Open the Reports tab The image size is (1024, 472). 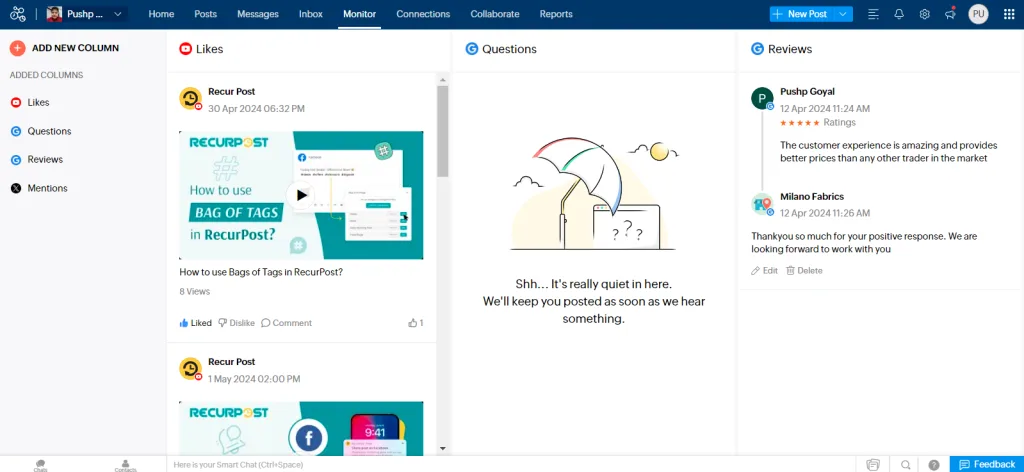pos(556,14)
